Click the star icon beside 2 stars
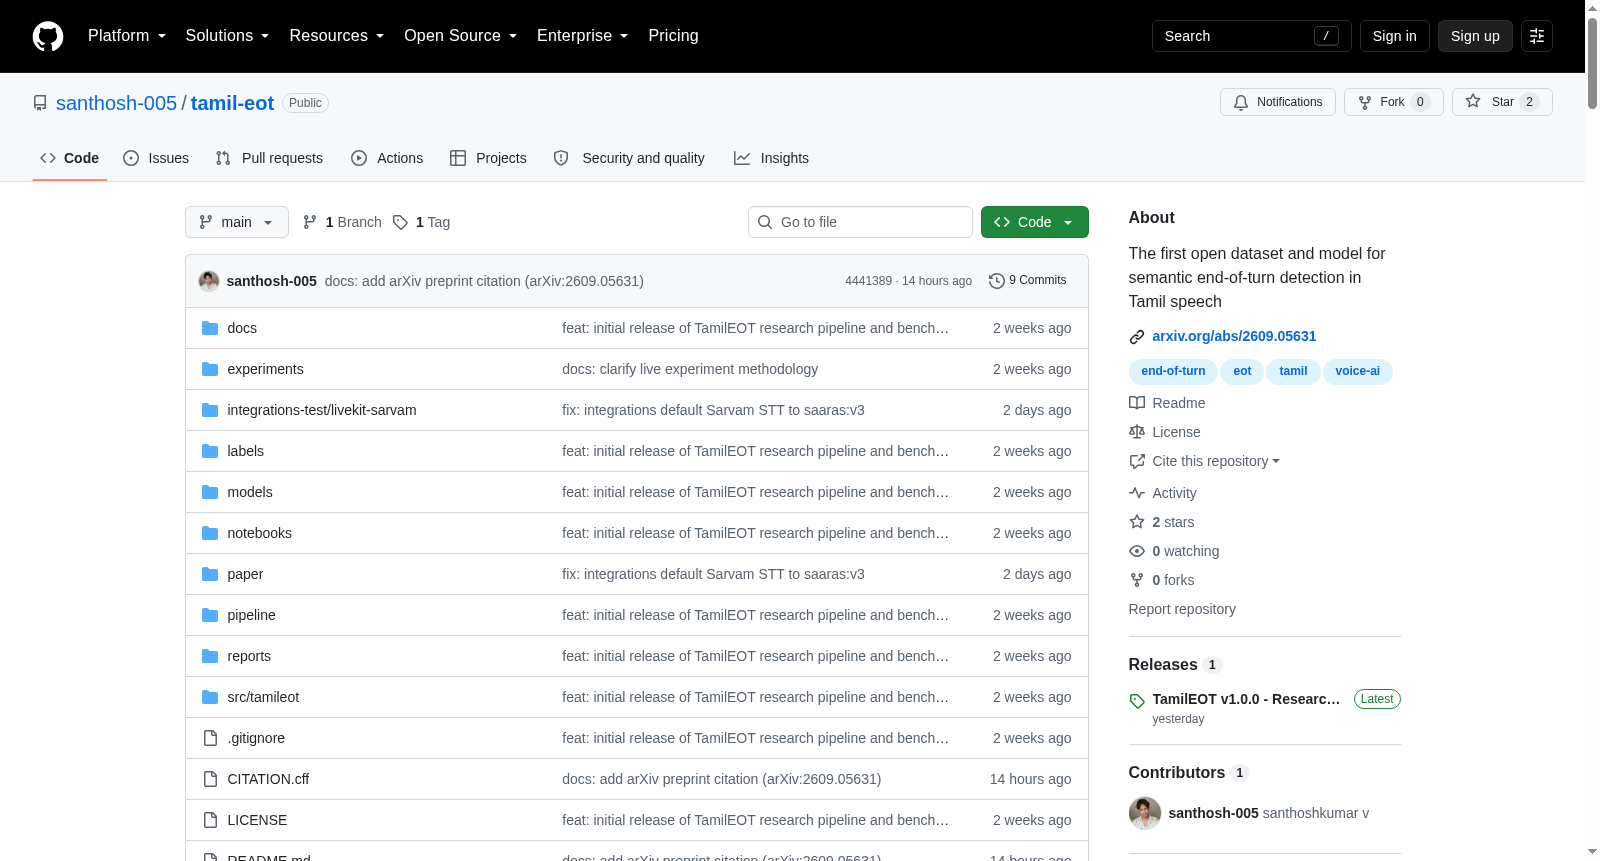The height and width of the screenshot is (861, 1600). [x=1137, y=522]
